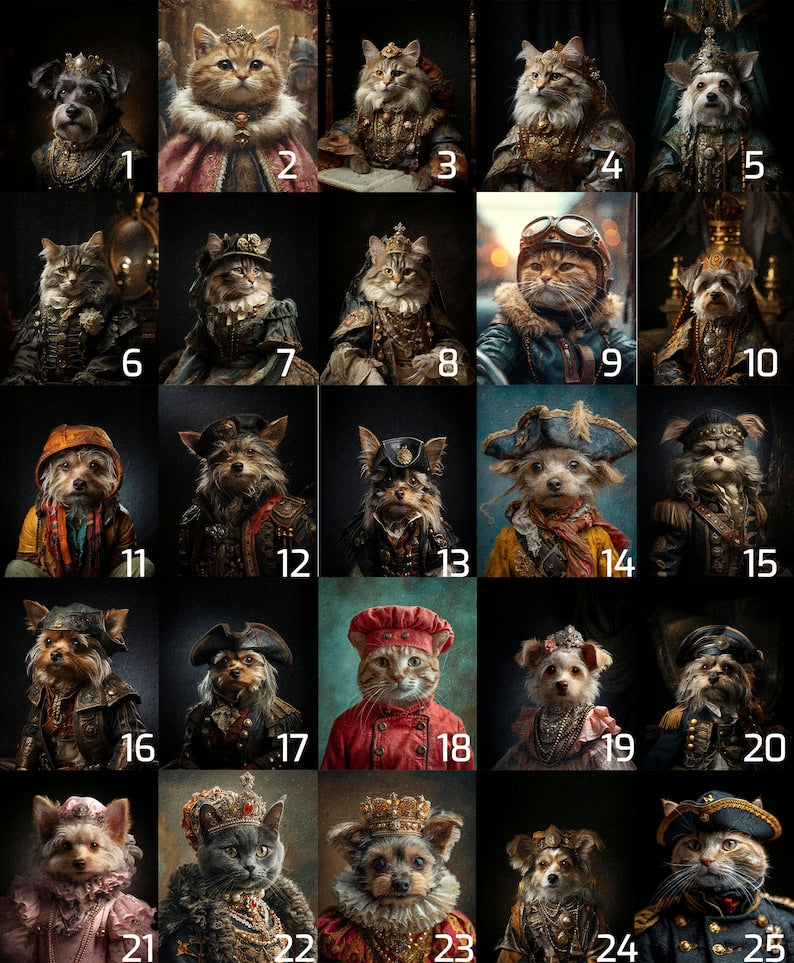Select portrait 10, dog before golden throne
The width and height of the screenshot is (794, 963).
pos(716,289)
